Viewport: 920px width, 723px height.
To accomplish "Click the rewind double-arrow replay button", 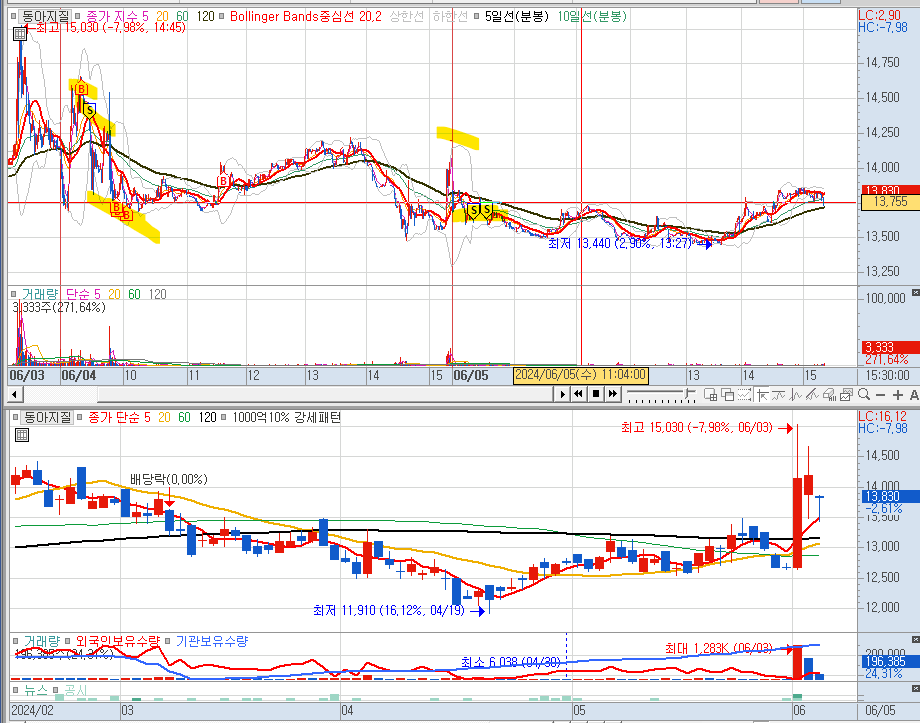I will [578, 394].
